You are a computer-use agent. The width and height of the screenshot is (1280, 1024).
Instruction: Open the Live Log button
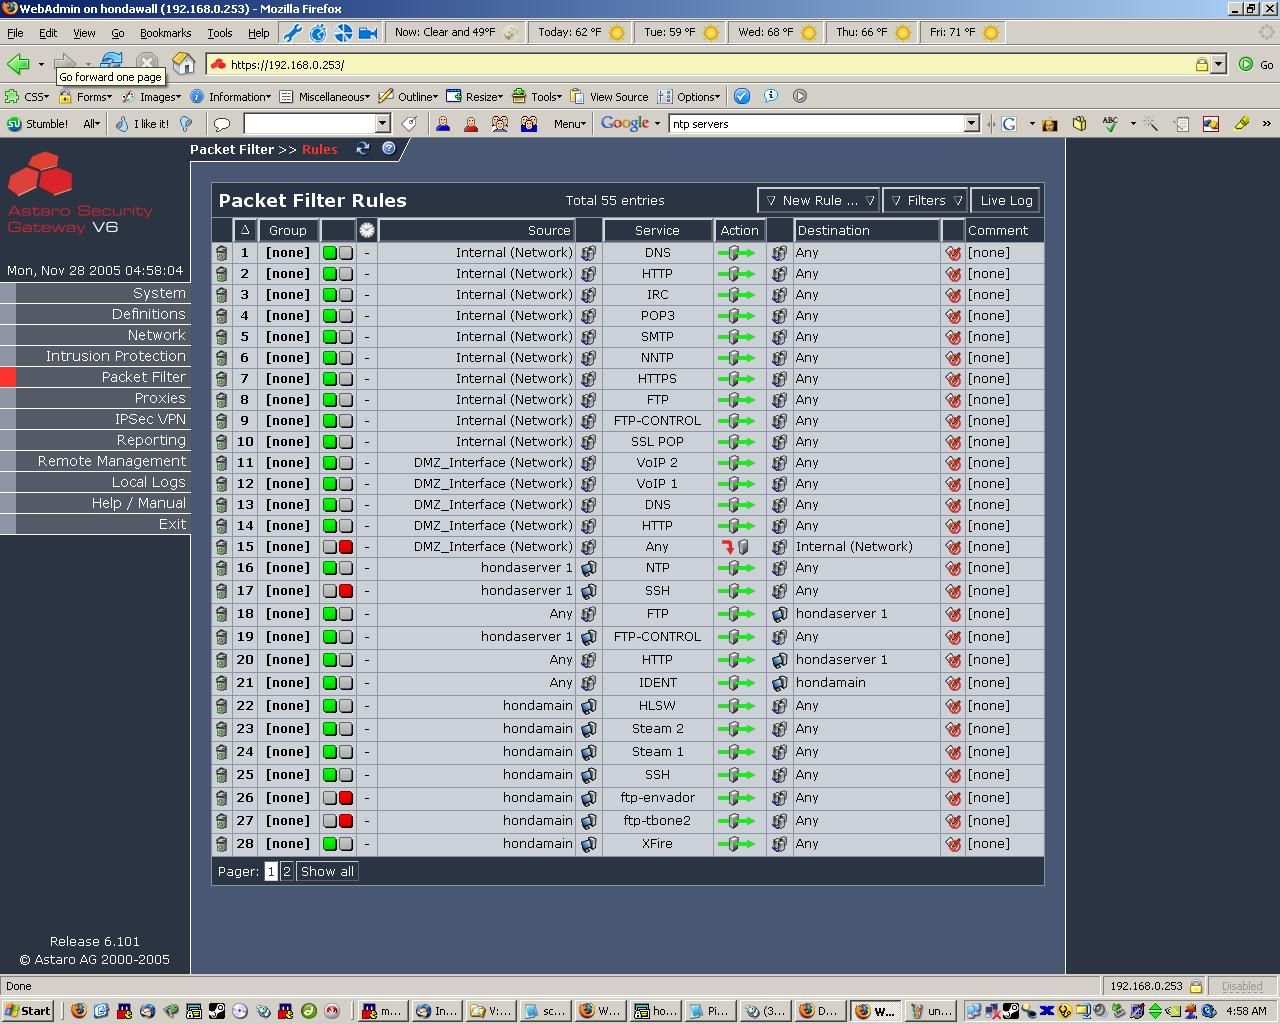click(1006, 200)
